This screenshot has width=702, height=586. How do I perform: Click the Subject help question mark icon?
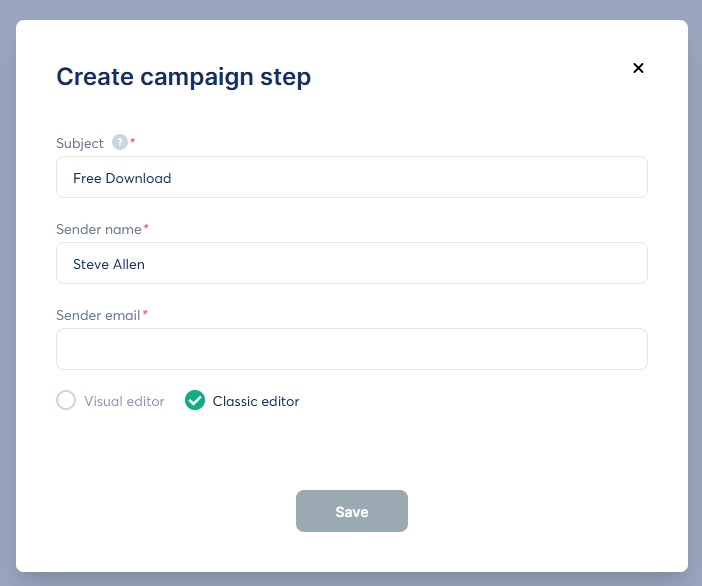(120, 143)
